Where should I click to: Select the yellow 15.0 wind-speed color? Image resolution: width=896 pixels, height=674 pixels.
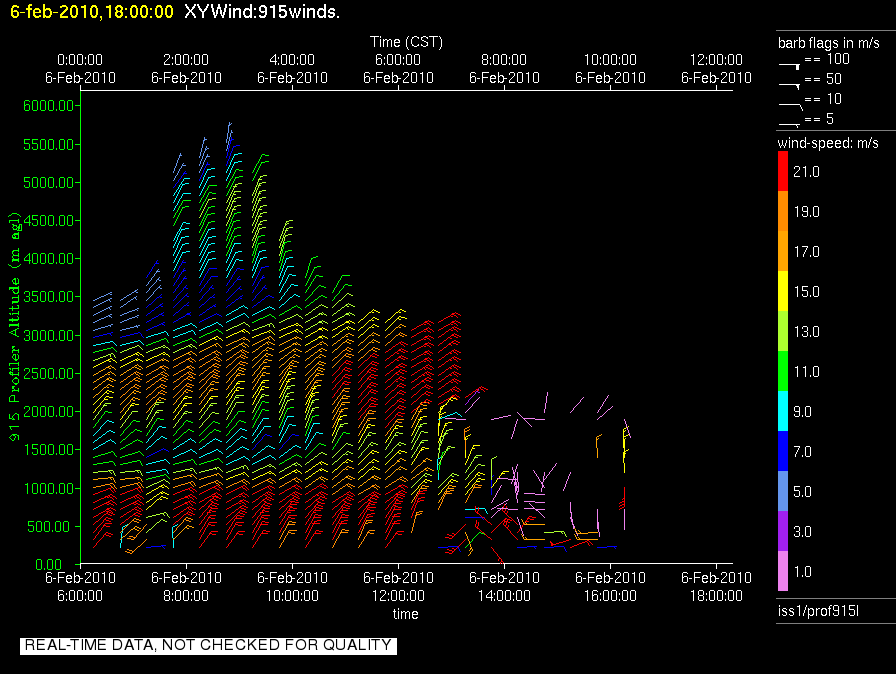[x=785, y=292]
